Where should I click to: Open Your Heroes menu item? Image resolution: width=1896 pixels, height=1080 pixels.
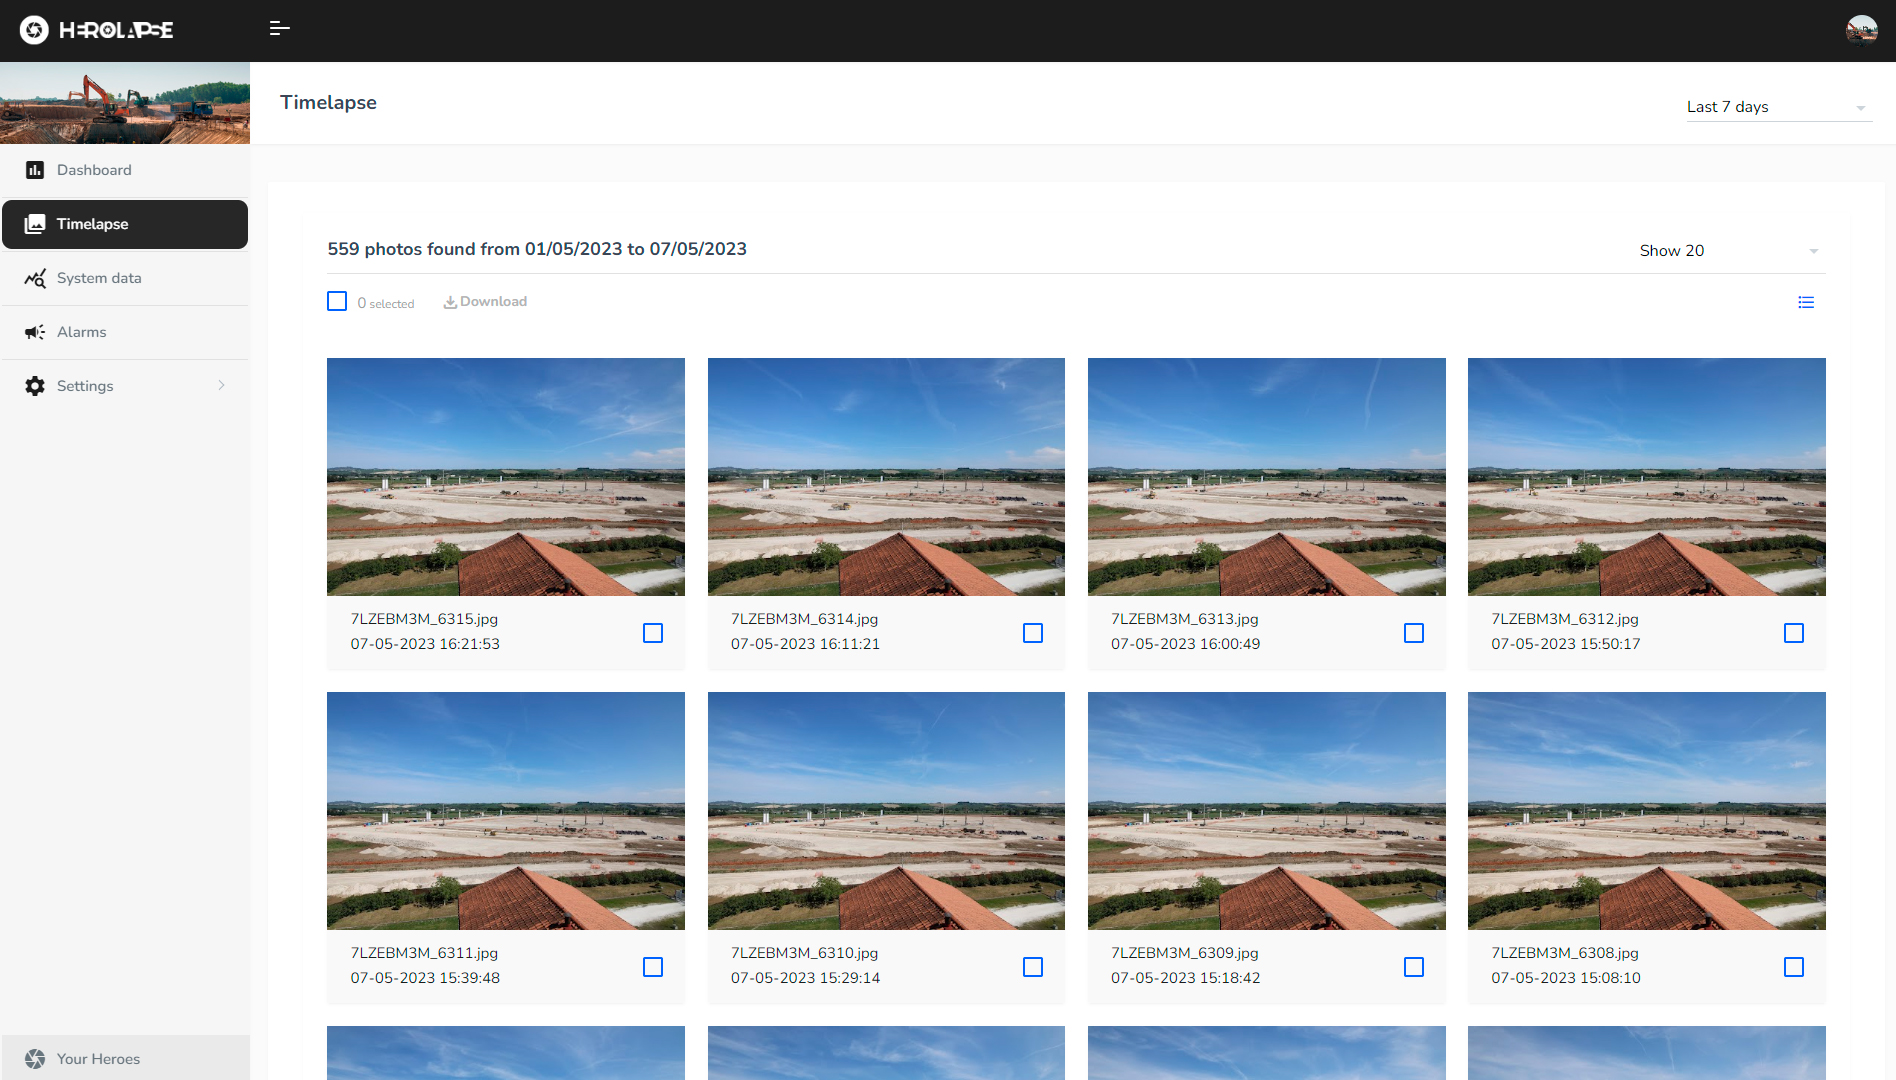(x=125, y=1059)
